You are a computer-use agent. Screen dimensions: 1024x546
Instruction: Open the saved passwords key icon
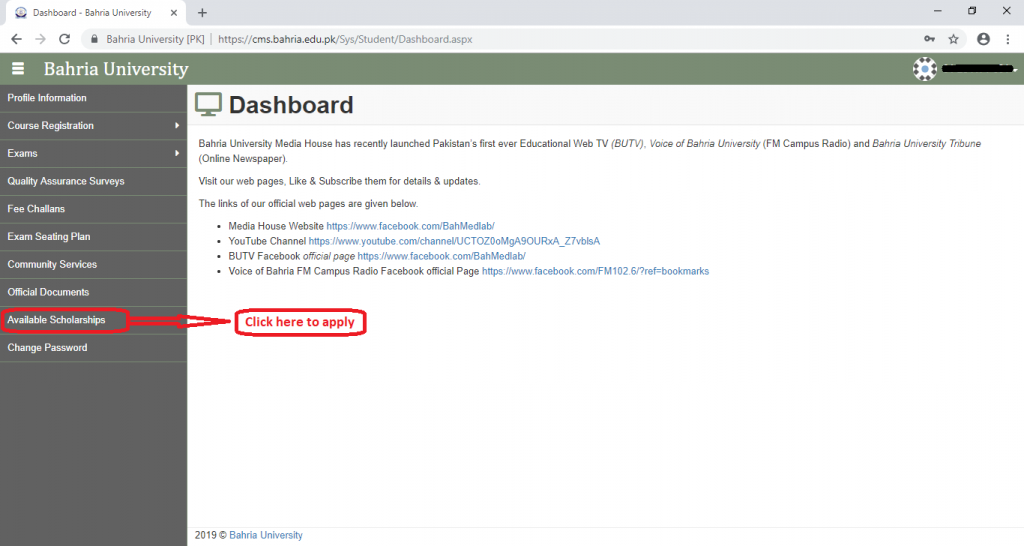[929, 39]
